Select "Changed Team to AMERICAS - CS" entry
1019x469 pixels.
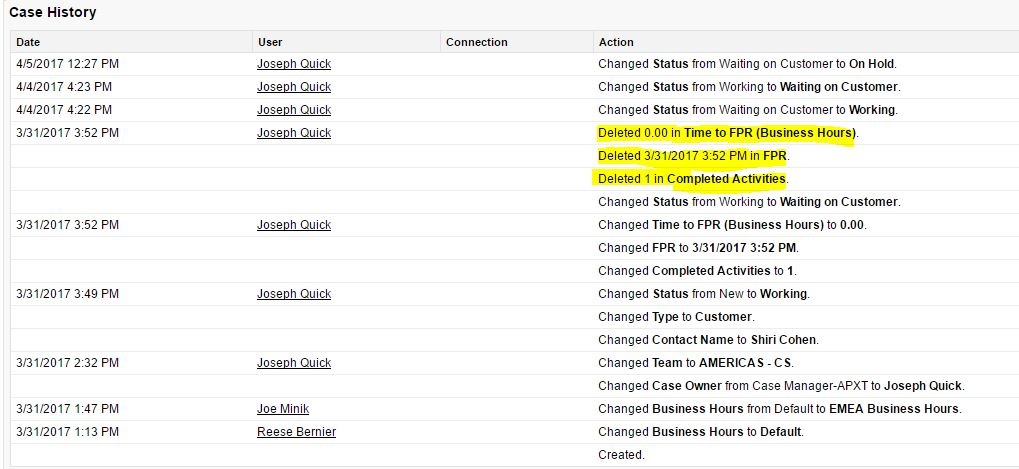tap(697, 363)
